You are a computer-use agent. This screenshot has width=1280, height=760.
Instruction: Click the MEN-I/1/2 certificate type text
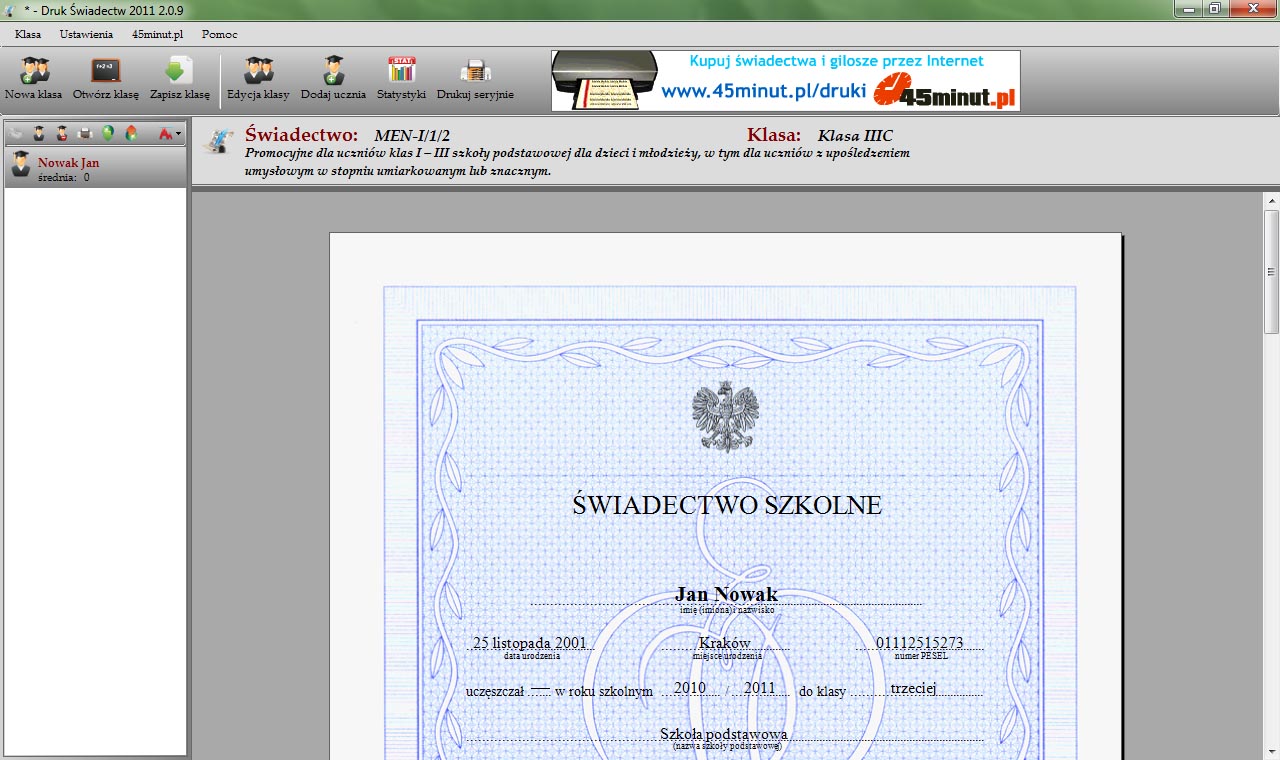pos(412,136)
